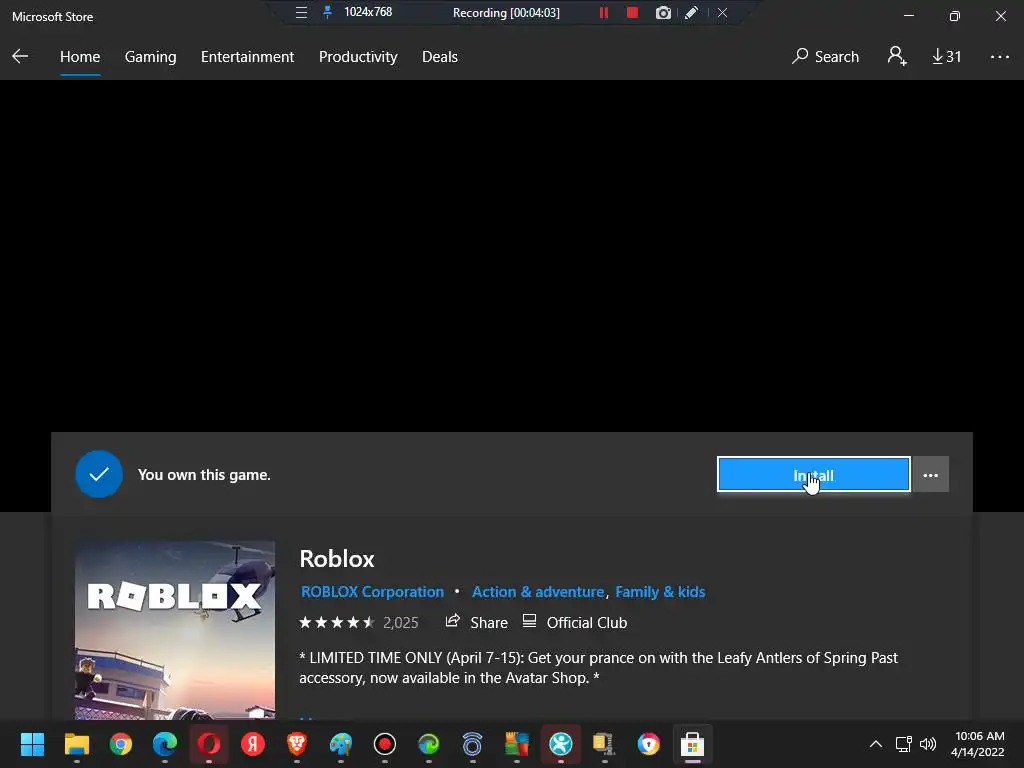Launch Microsoft Edge from taskbar
Image resolution: width=1024 pixels, height=768 pixels.
click(165, 744)
